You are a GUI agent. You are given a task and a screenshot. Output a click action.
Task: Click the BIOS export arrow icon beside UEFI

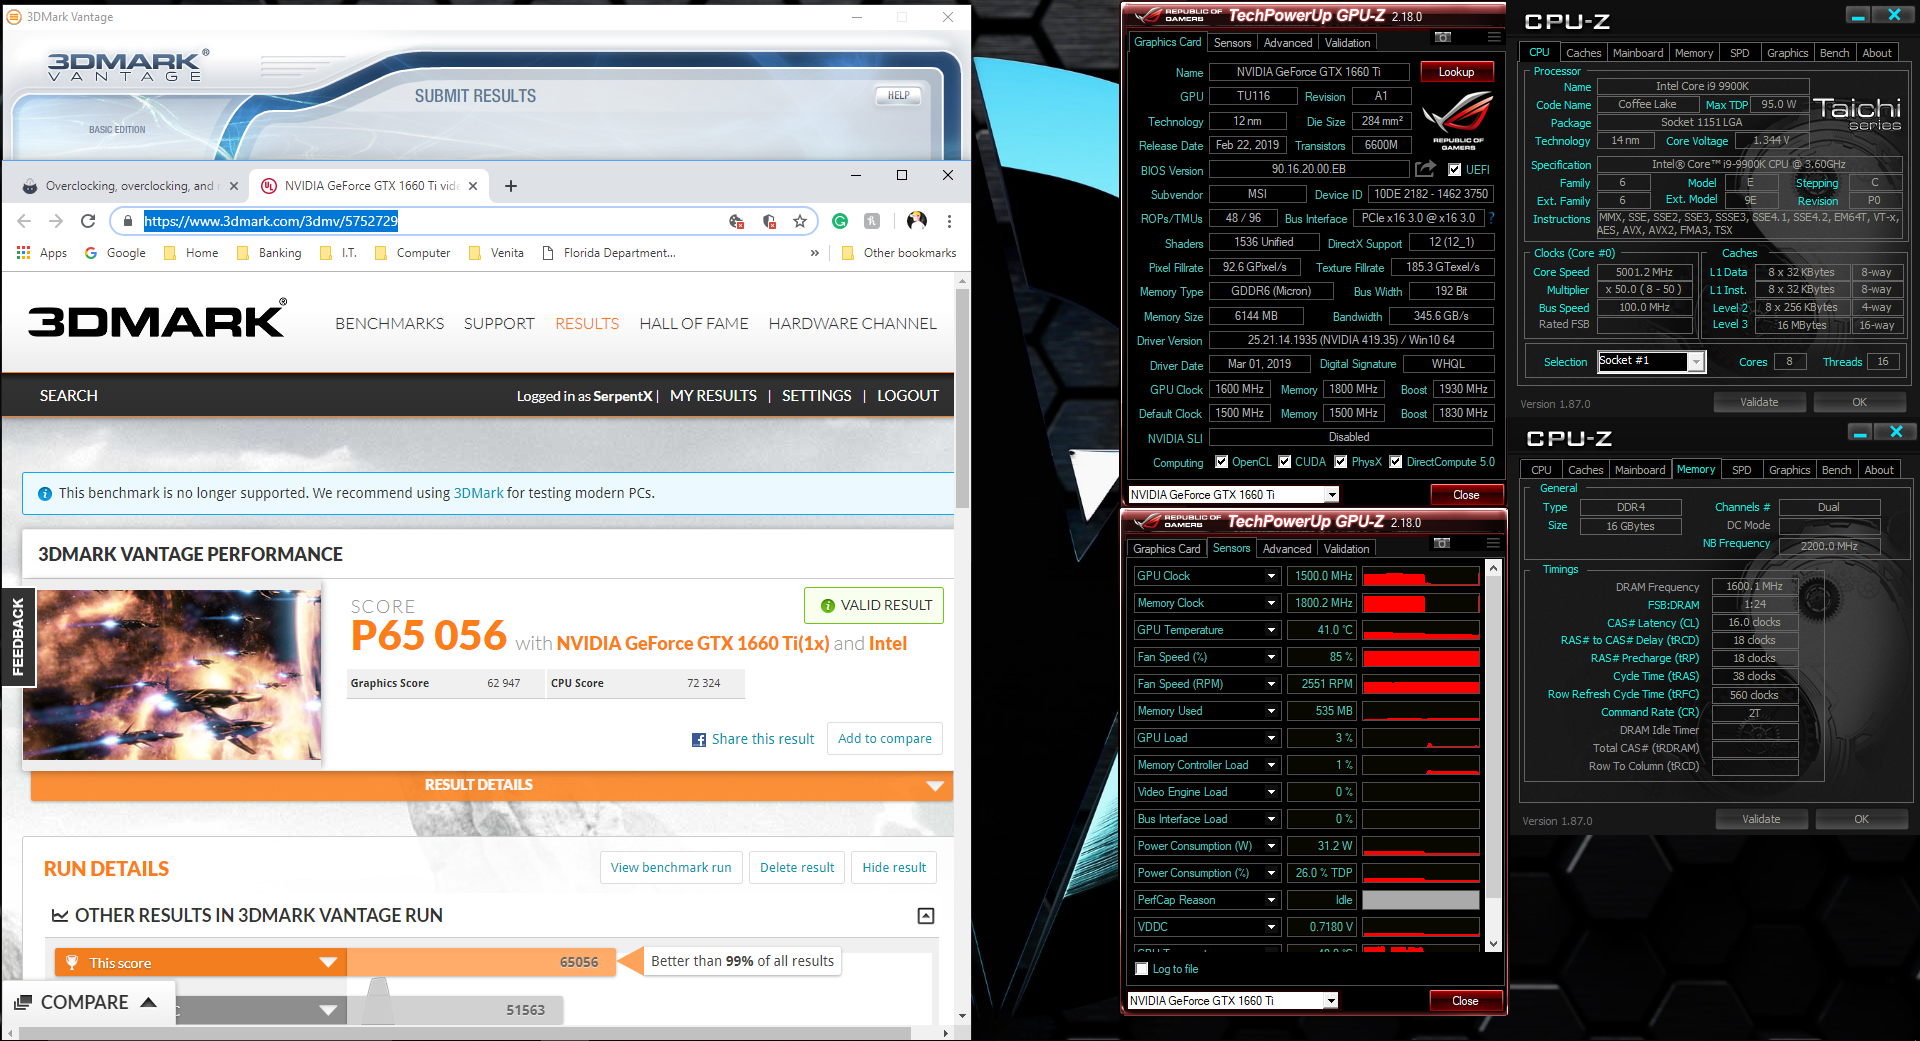point(1426,169)
